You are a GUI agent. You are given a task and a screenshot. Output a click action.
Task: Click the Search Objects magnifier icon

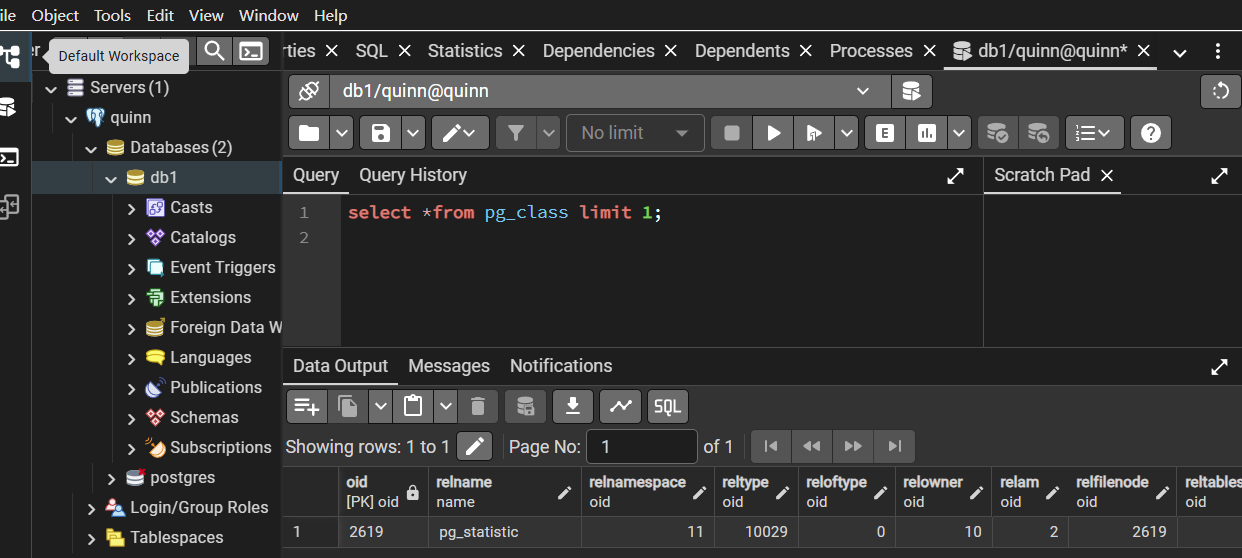point(214,51)
